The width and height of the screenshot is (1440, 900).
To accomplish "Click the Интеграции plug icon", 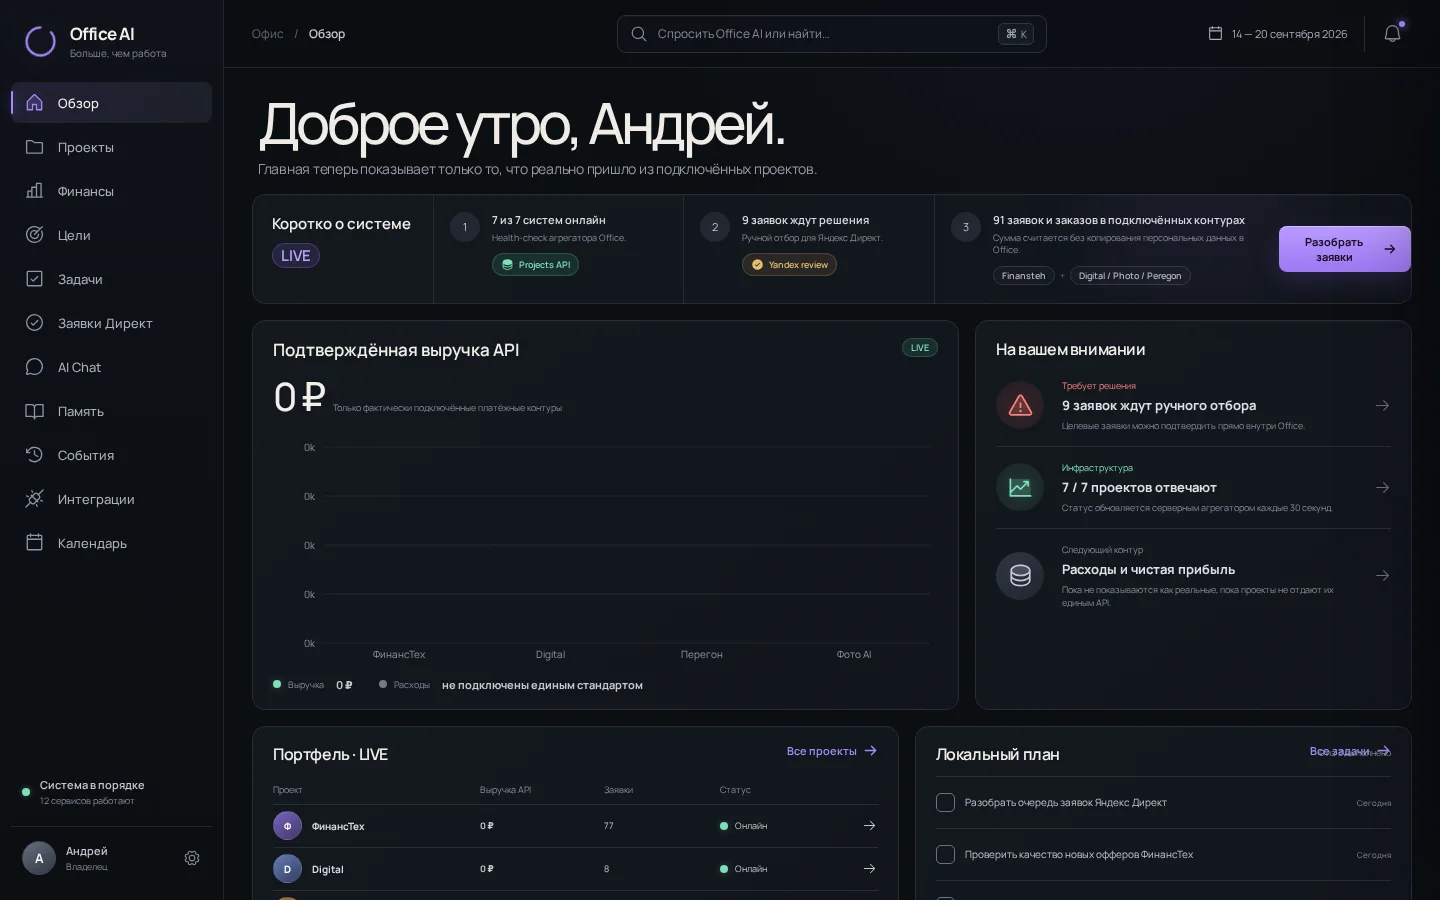I will pyautogui.click(x=34, y=499).
